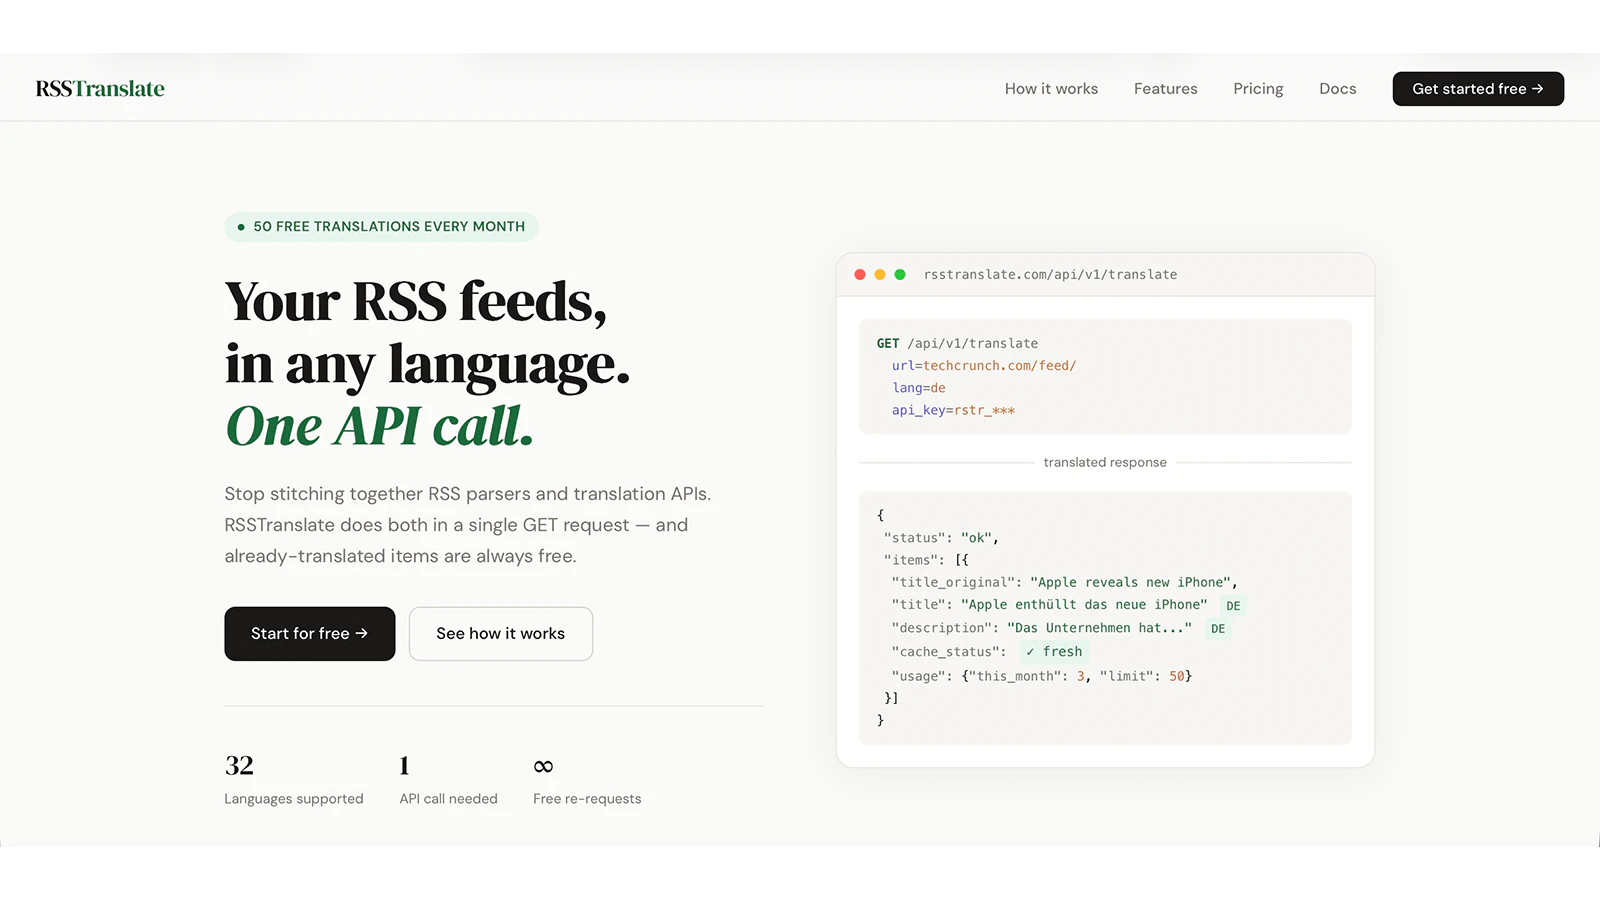The height and width of the screenshot is (900, 1600).
Task: Click the api_key=rstr_*** parameter line
Action: click(x=953, y=410)
